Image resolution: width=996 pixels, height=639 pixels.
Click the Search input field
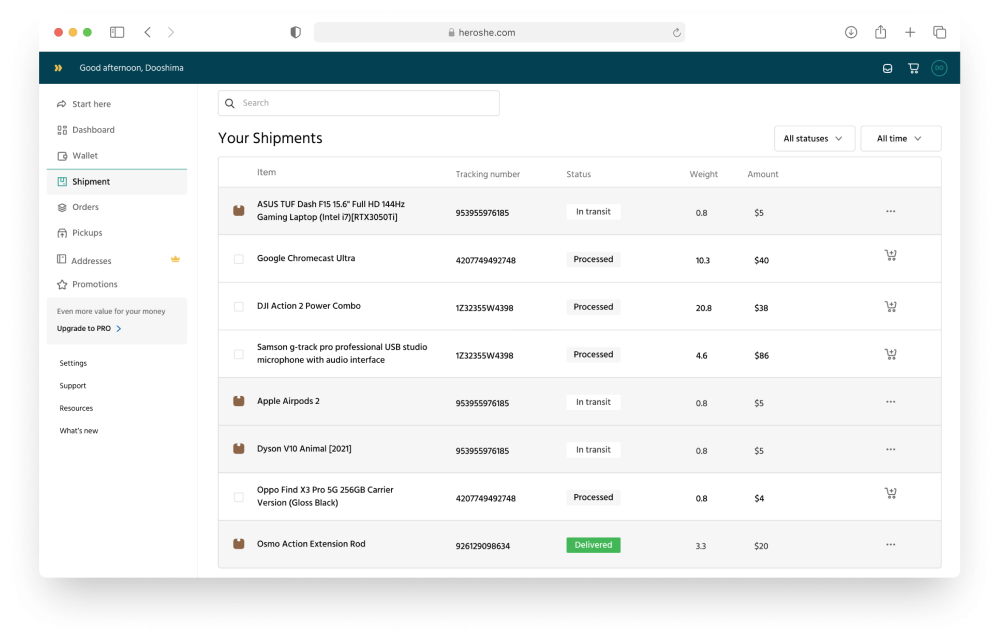click(359, 103)
